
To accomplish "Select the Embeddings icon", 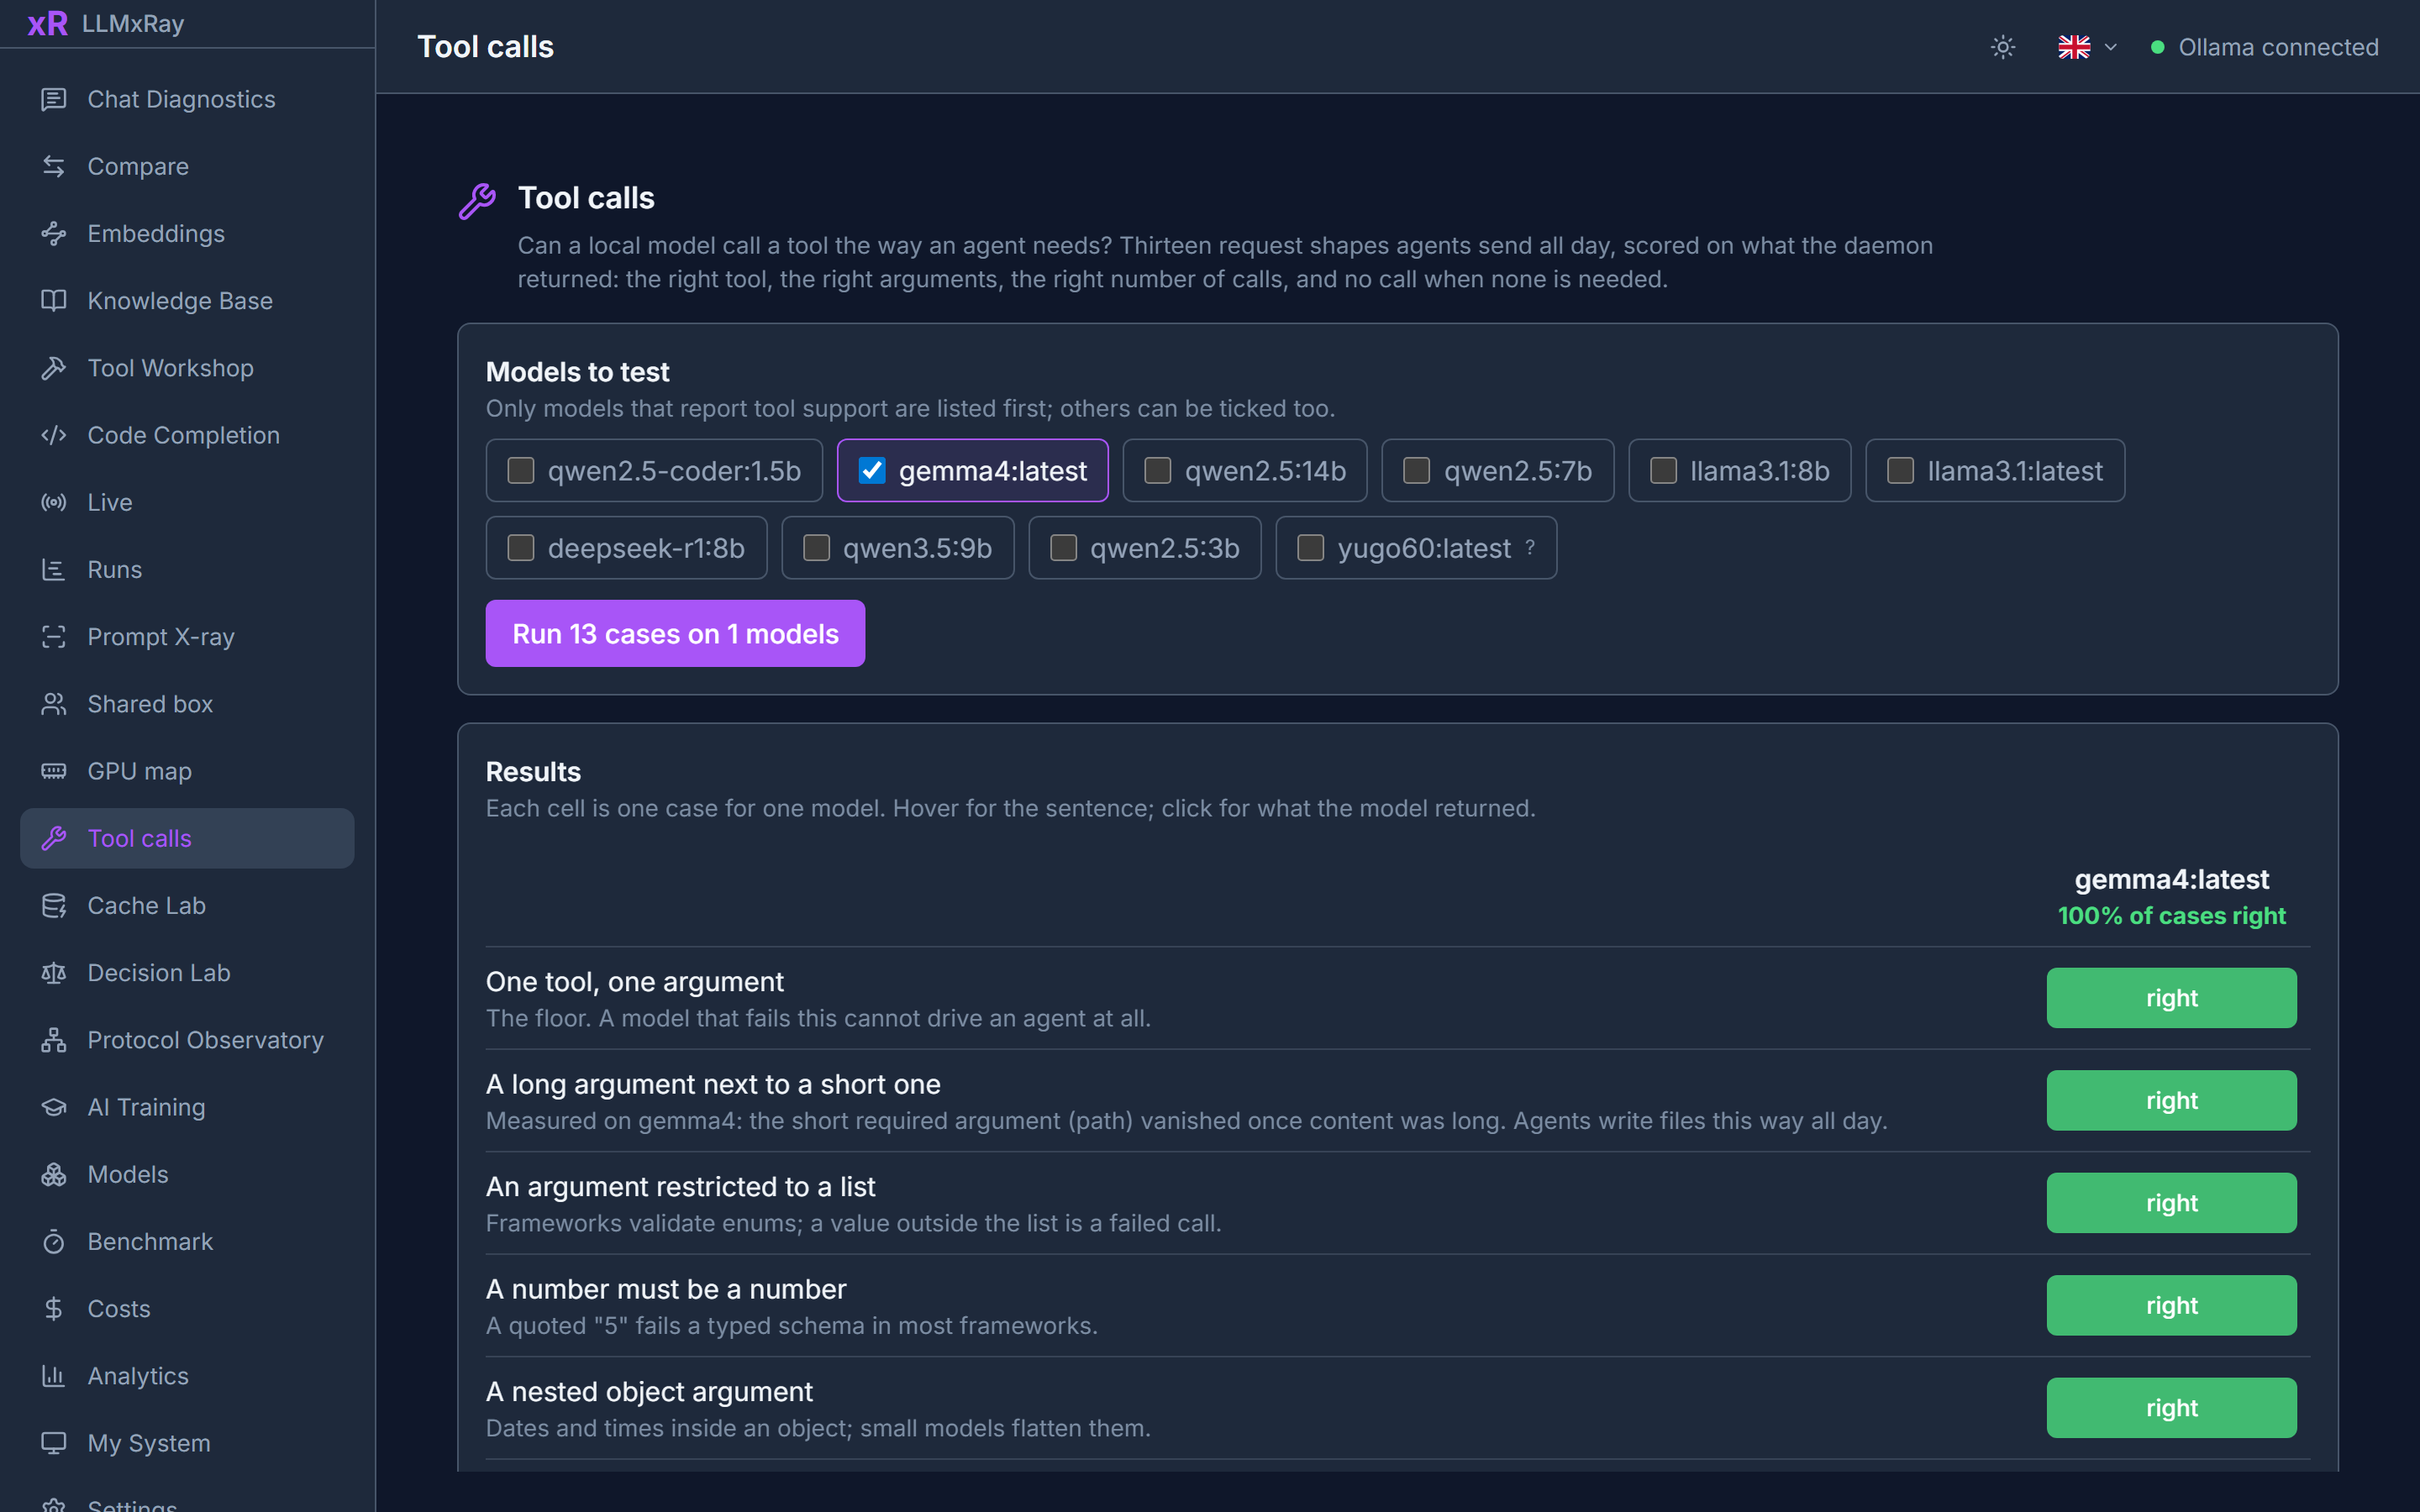I will click(x=54, y=233).
